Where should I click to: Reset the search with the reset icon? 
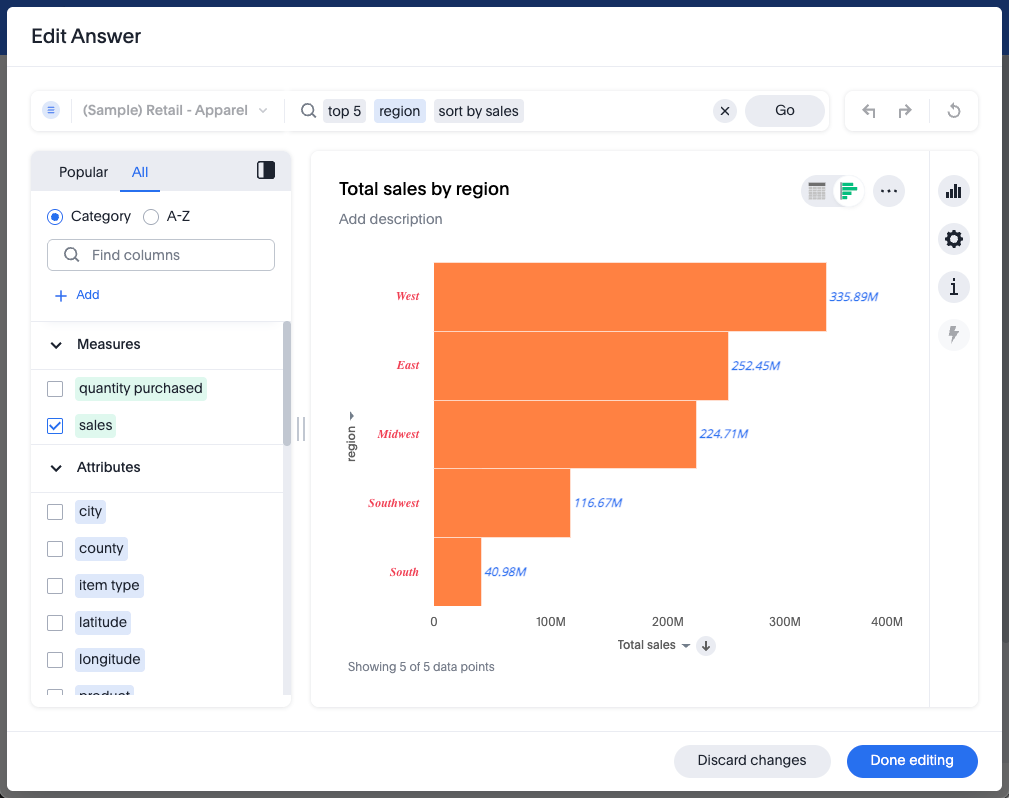(953, 111)
